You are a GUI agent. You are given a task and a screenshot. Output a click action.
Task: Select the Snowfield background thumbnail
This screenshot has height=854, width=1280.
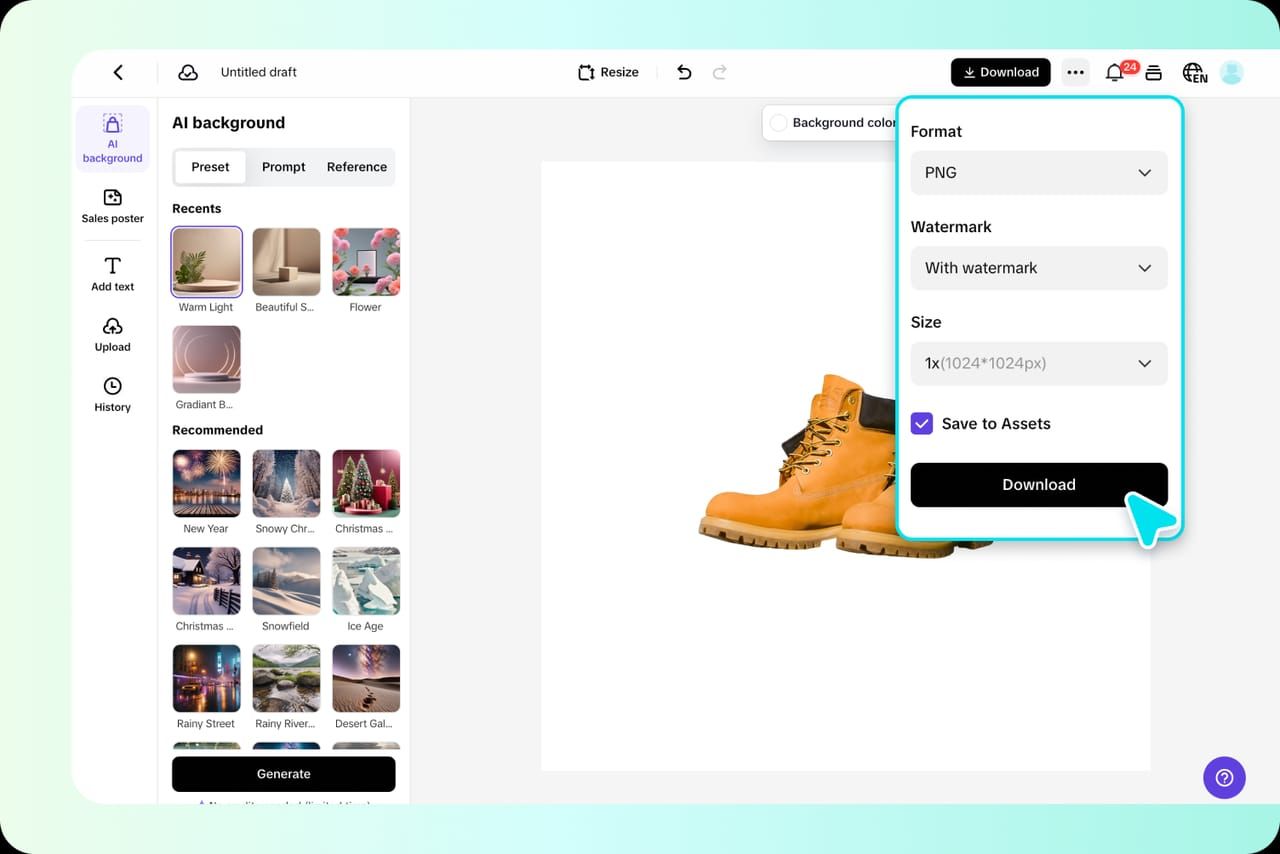click(286, 581)
